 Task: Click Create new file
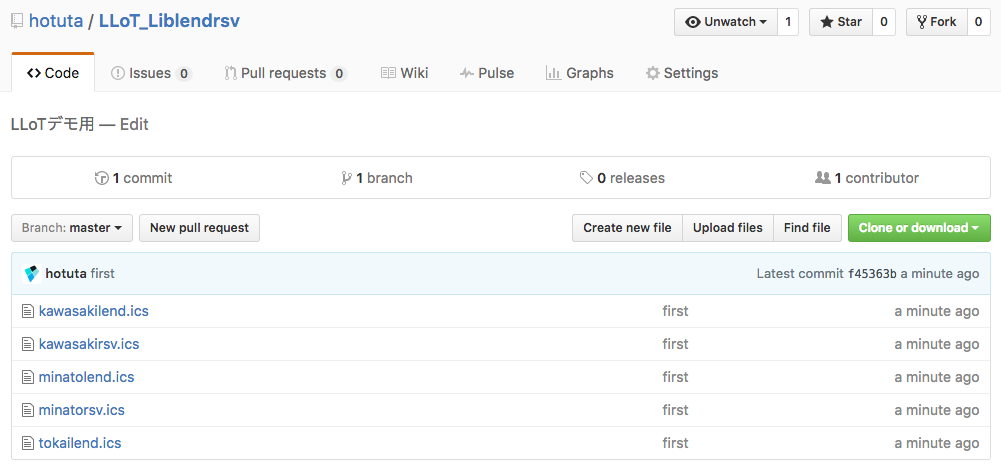pos(628,228)
